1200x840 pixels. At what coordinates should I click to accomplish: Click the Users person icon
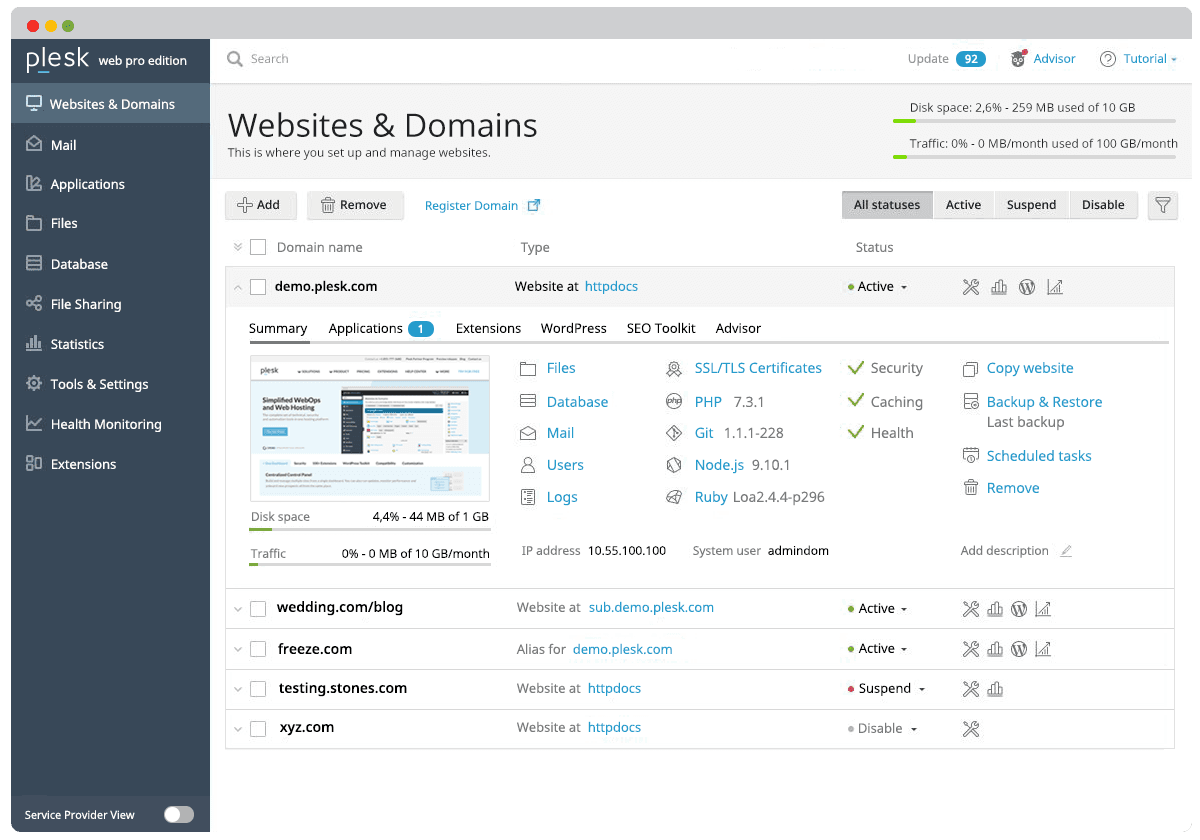[528, 465]
